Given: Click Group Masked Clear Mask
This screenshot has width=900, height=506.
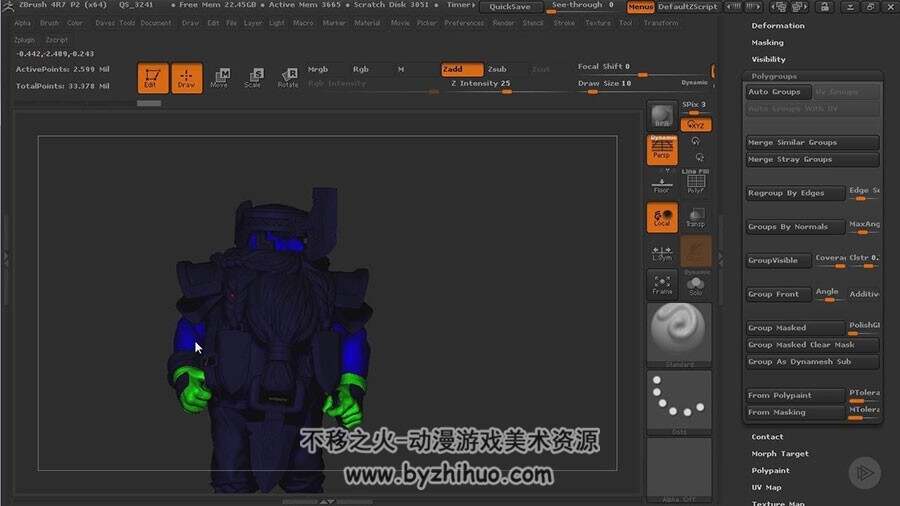Looking at the screenshot, I should tap(812, 345).
